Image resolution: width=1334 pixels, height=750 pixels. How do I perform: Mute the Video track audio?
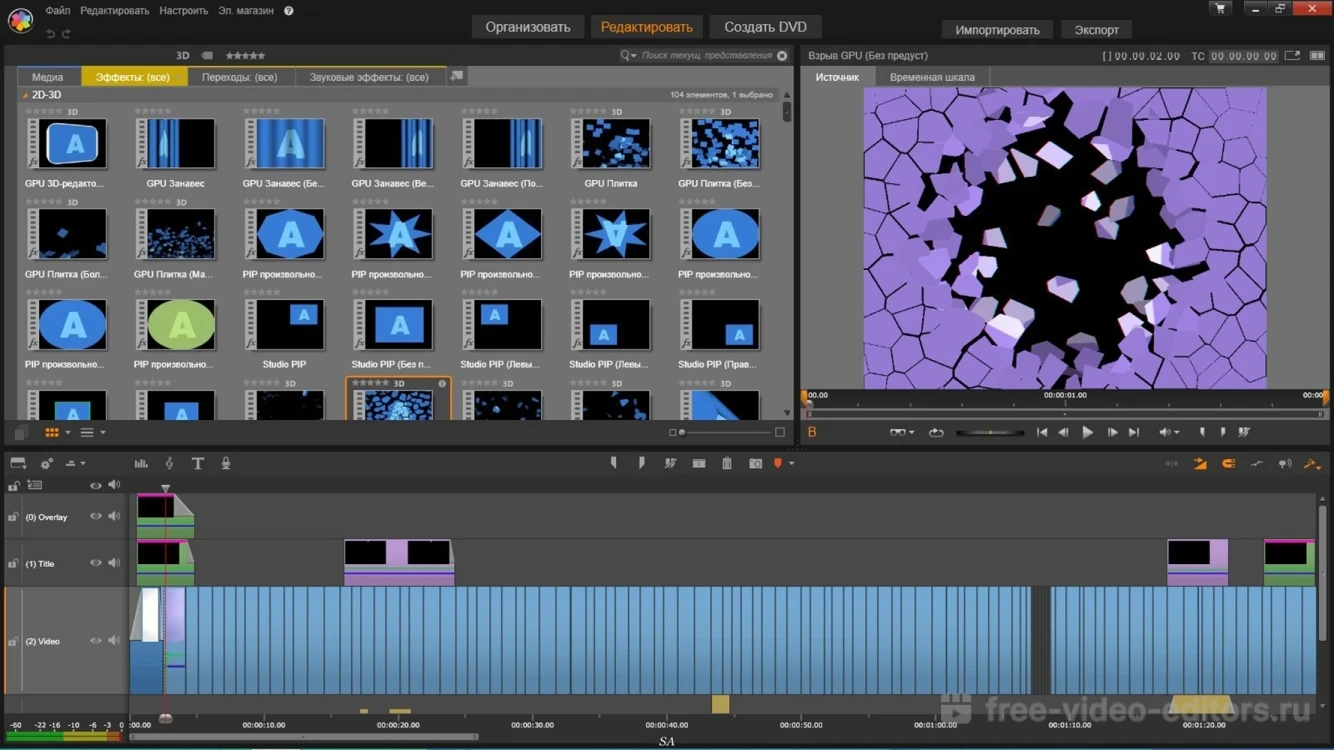pyautogui.click(x=114, y=641)
